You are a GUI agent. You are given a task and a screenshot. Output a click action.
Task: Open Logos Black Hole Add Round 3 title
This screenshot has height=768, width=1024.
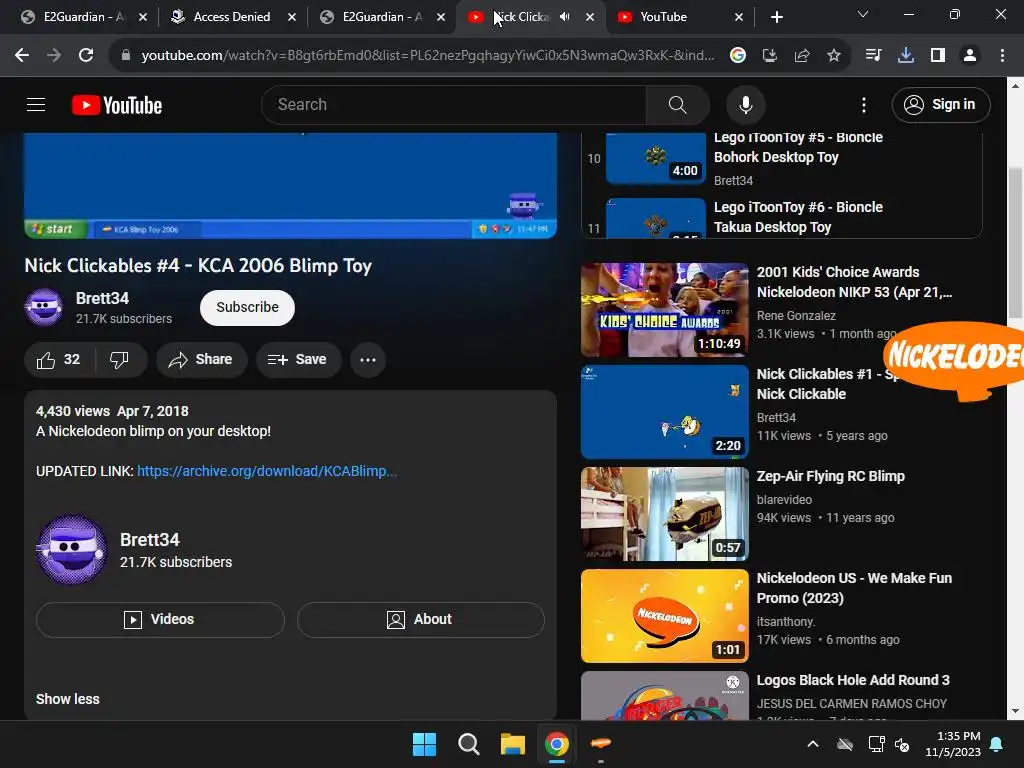point(853,680)
